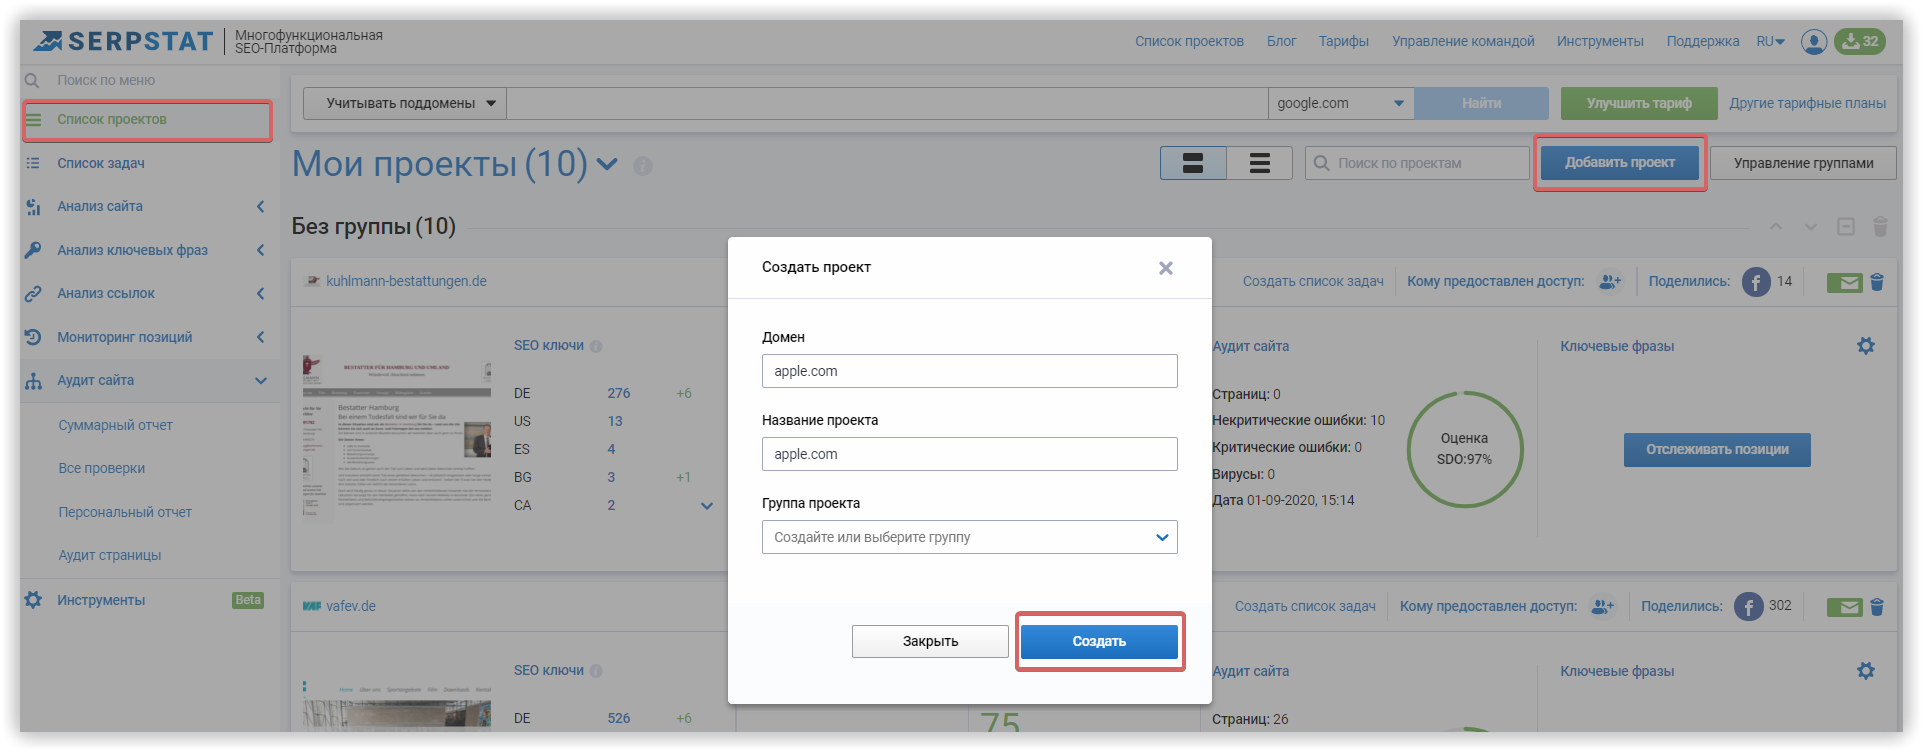
Task: Click the Закрыть button in dialog
Action: [930, 642]
